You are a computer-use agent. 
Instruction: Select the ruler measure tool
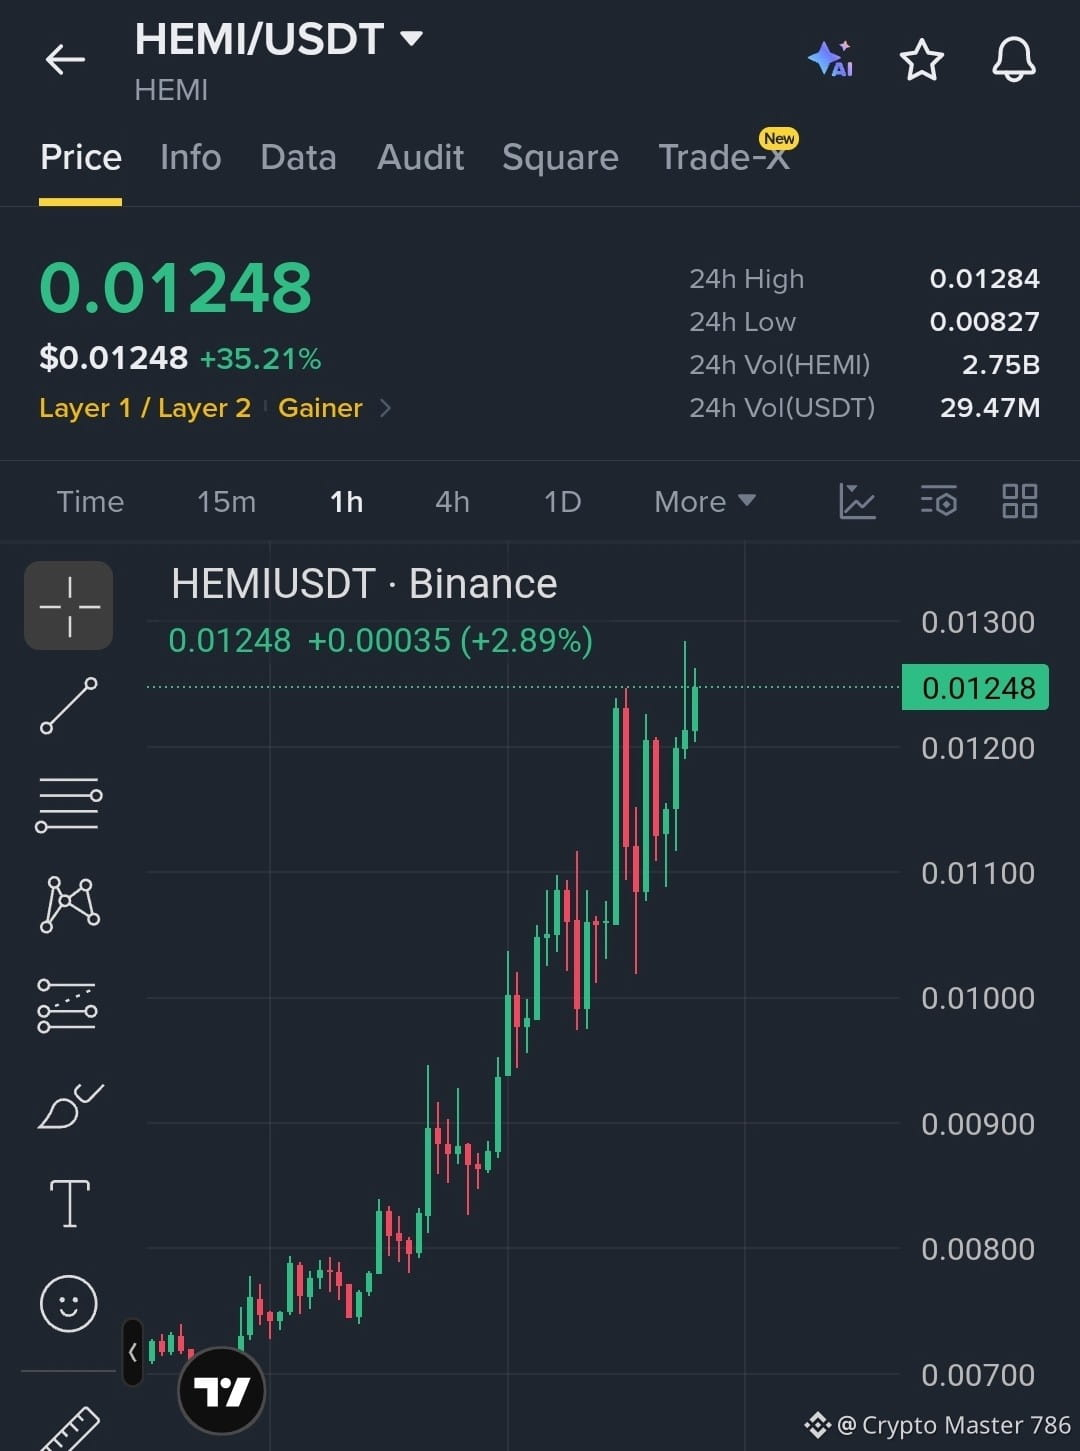click(68, 1428)
